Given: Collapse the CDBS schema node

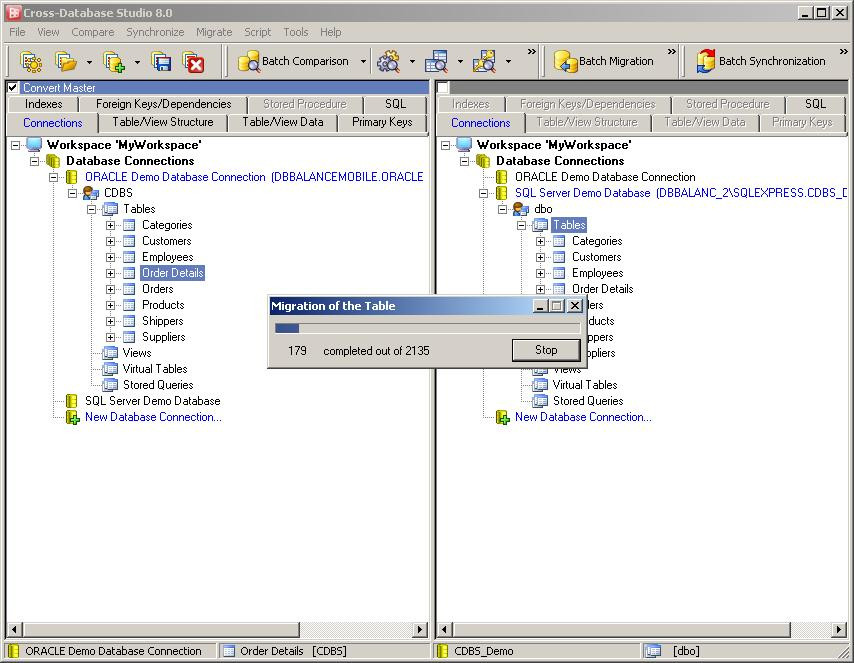Looking at the screenshot, I should click(72, 193).
